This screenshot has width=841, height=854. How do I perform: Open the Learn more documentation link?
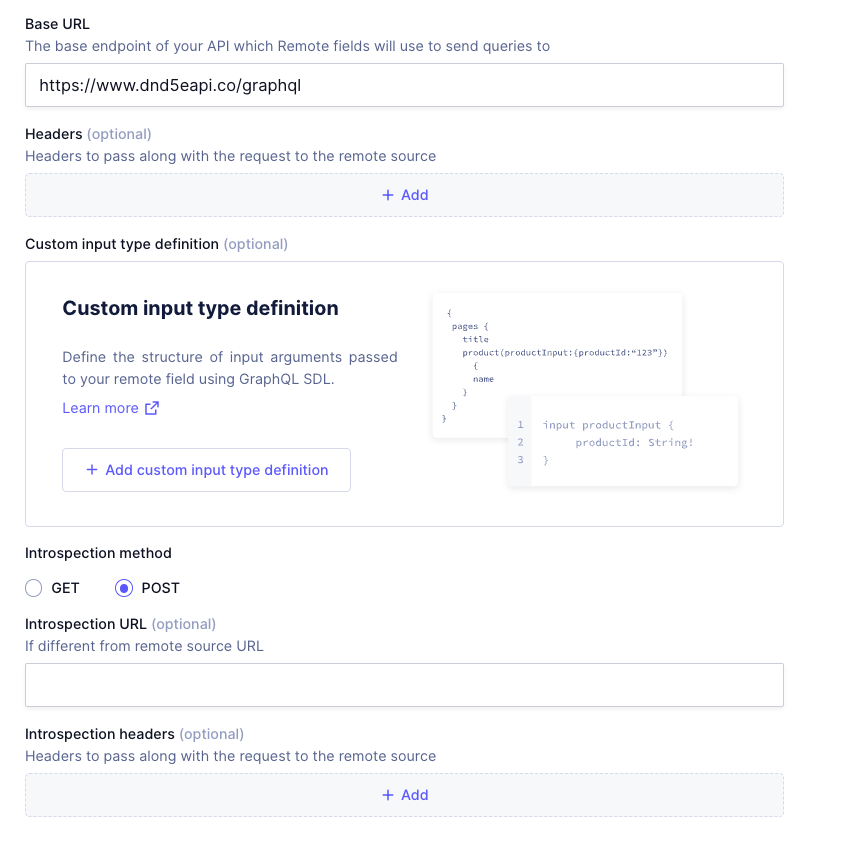pos(99,408)
